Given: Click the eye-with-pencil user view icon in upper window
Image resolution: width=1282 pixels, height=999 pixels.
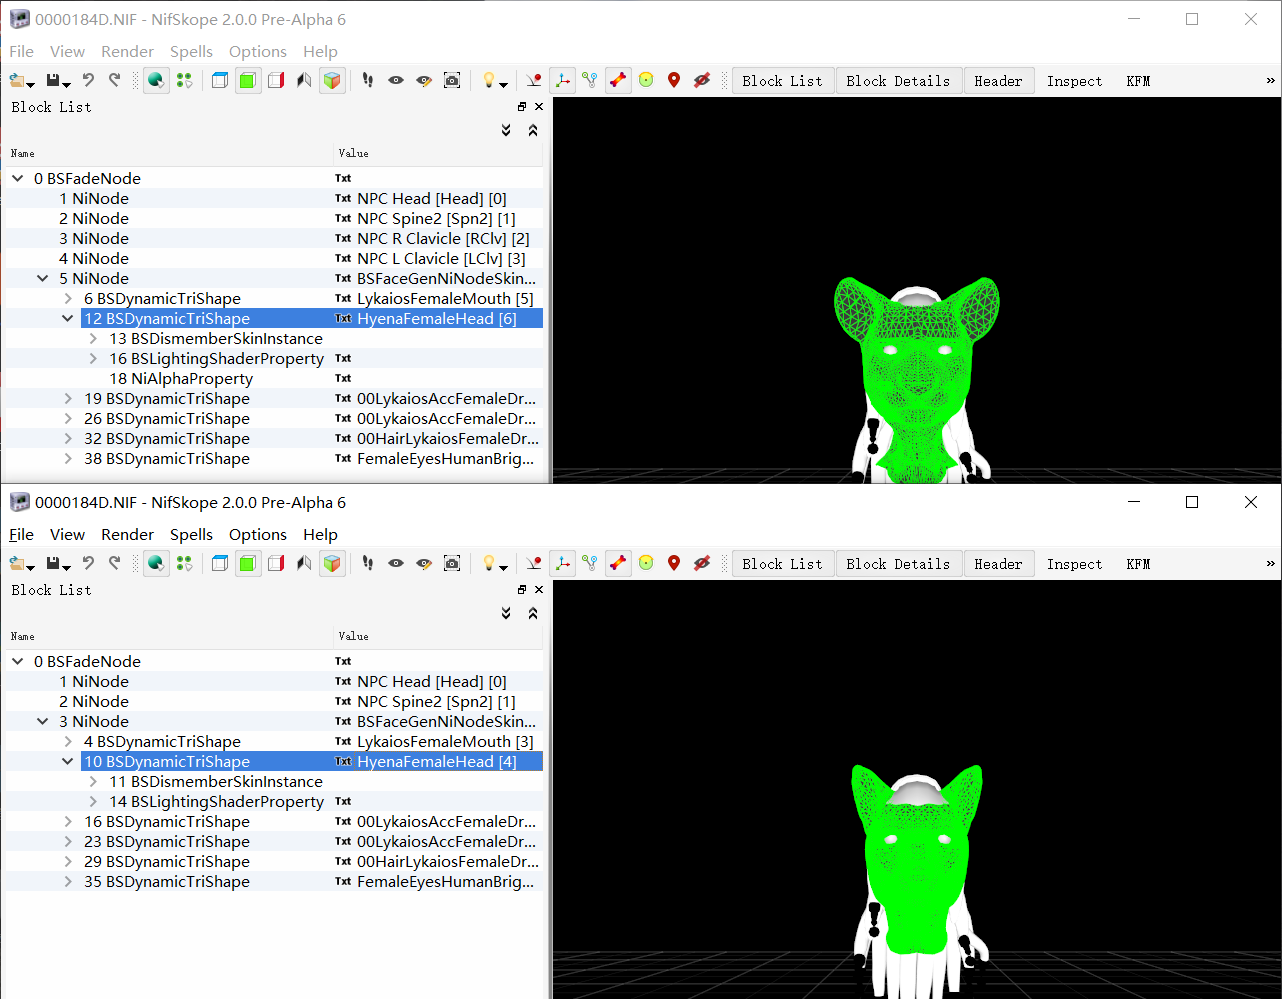Looking at the screenshot, I should pos(424,81).
